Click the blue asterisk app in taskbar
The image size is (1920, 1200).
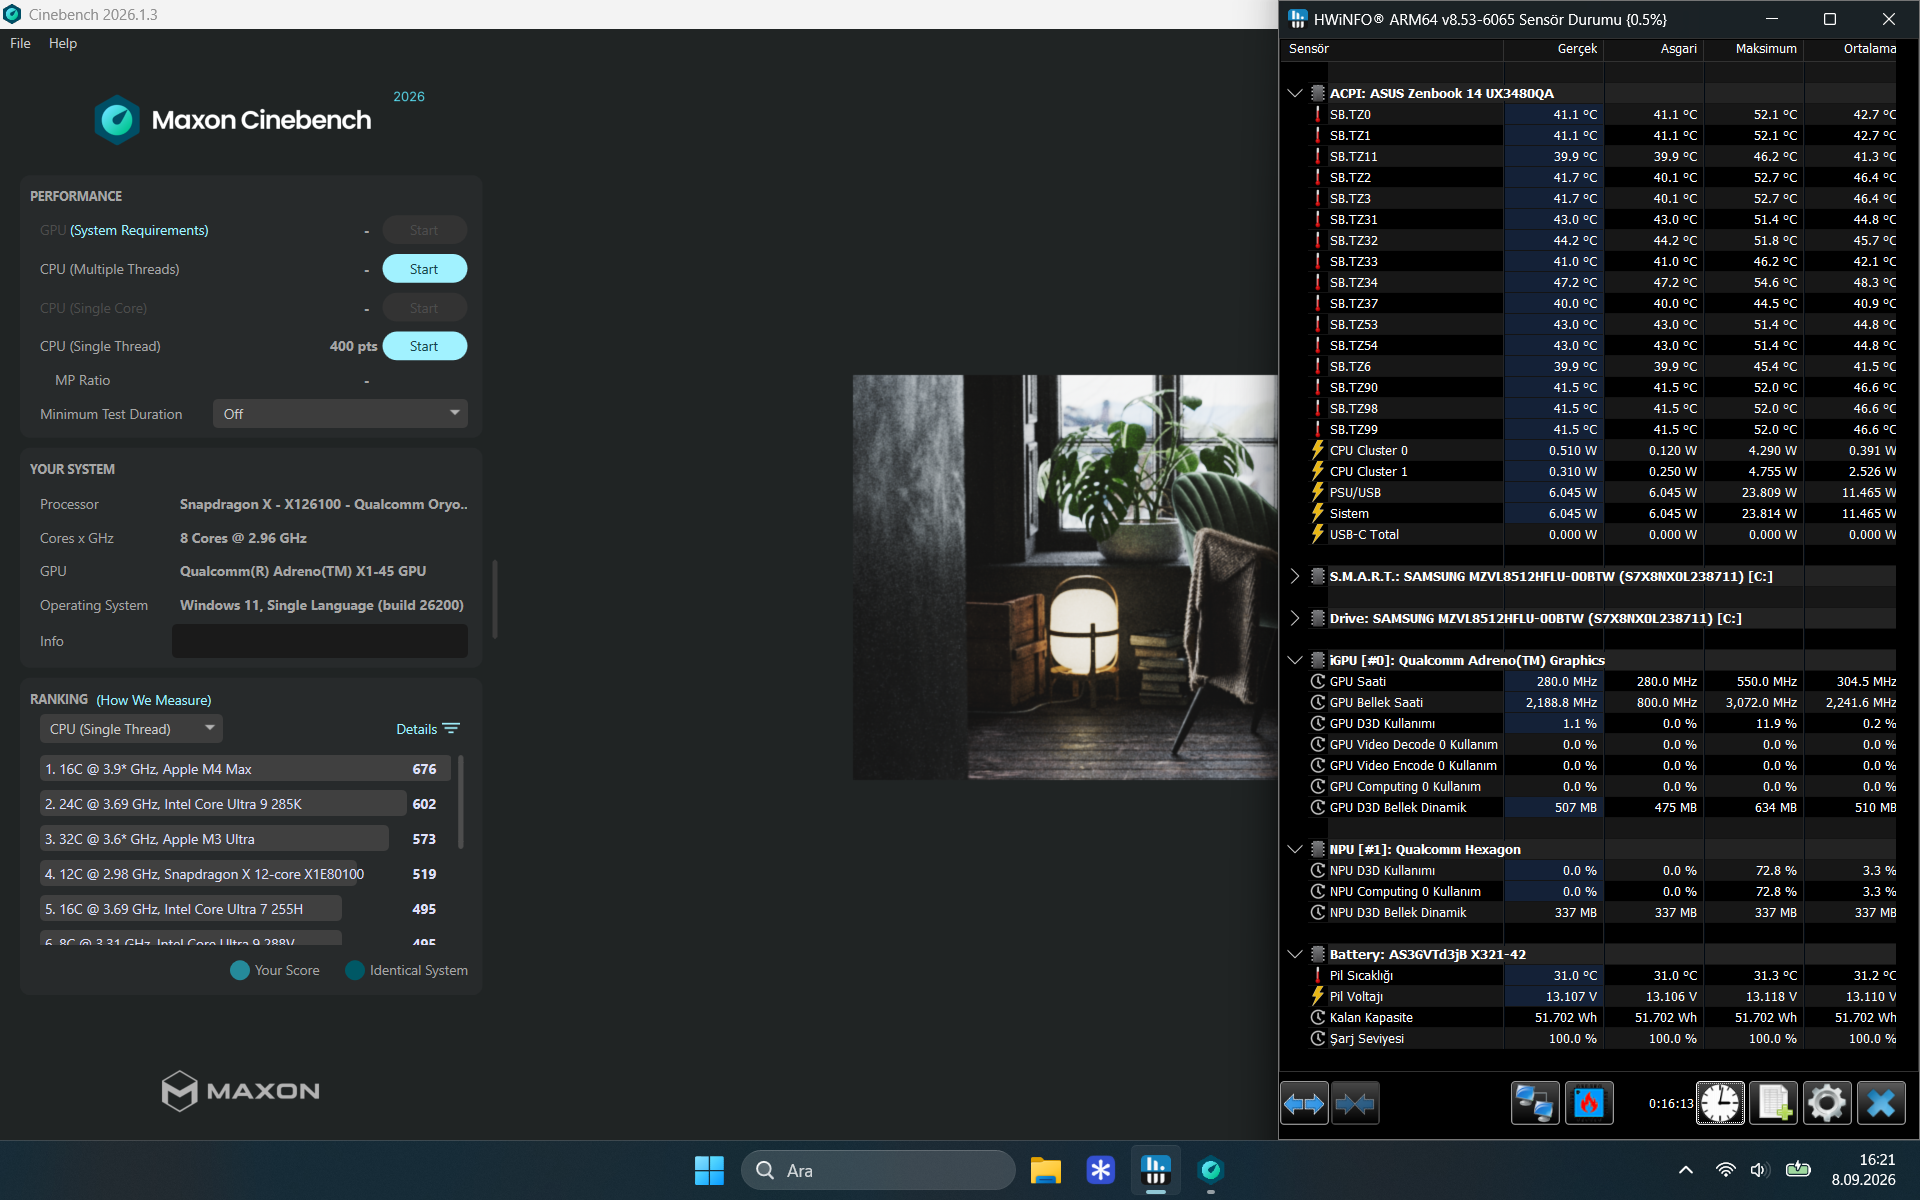tap(1100, 1170)
